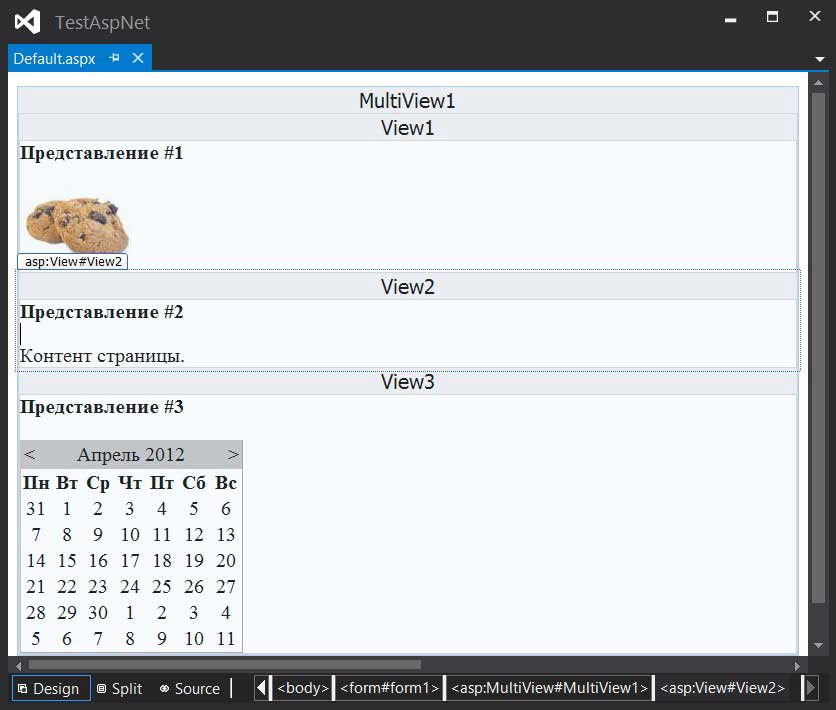Image resolution: width=836 pixels, height=710 pixels.
Task: Switch to Design view
Action: tap(51, 689)
